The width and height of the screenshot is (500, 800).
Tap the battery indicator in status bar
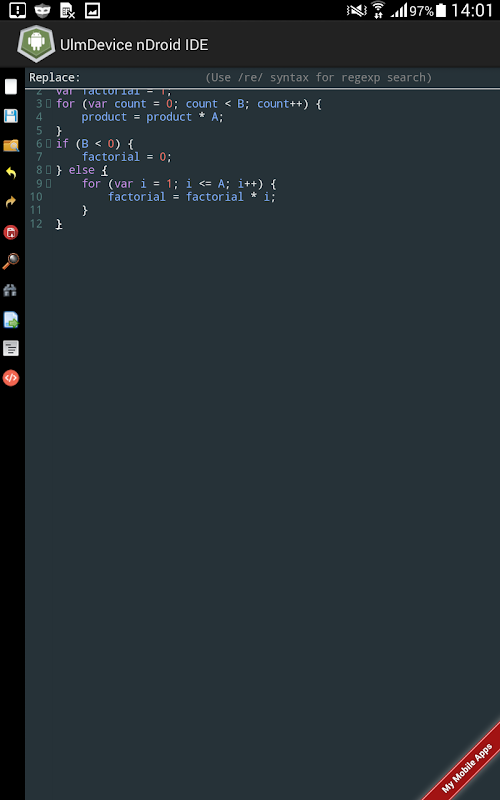pyautogui.click(x=441, y=10)
